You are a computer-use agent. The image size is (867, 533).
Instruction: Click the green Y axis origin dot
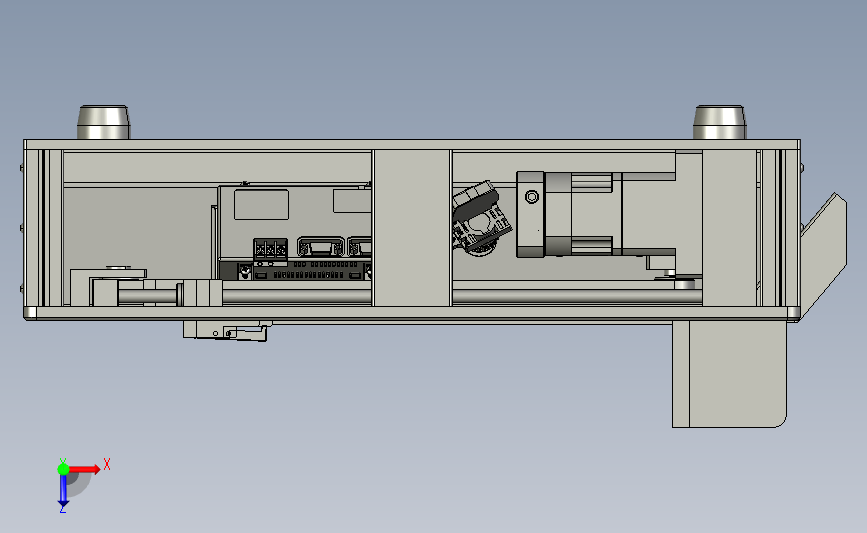tap(63, 469)
